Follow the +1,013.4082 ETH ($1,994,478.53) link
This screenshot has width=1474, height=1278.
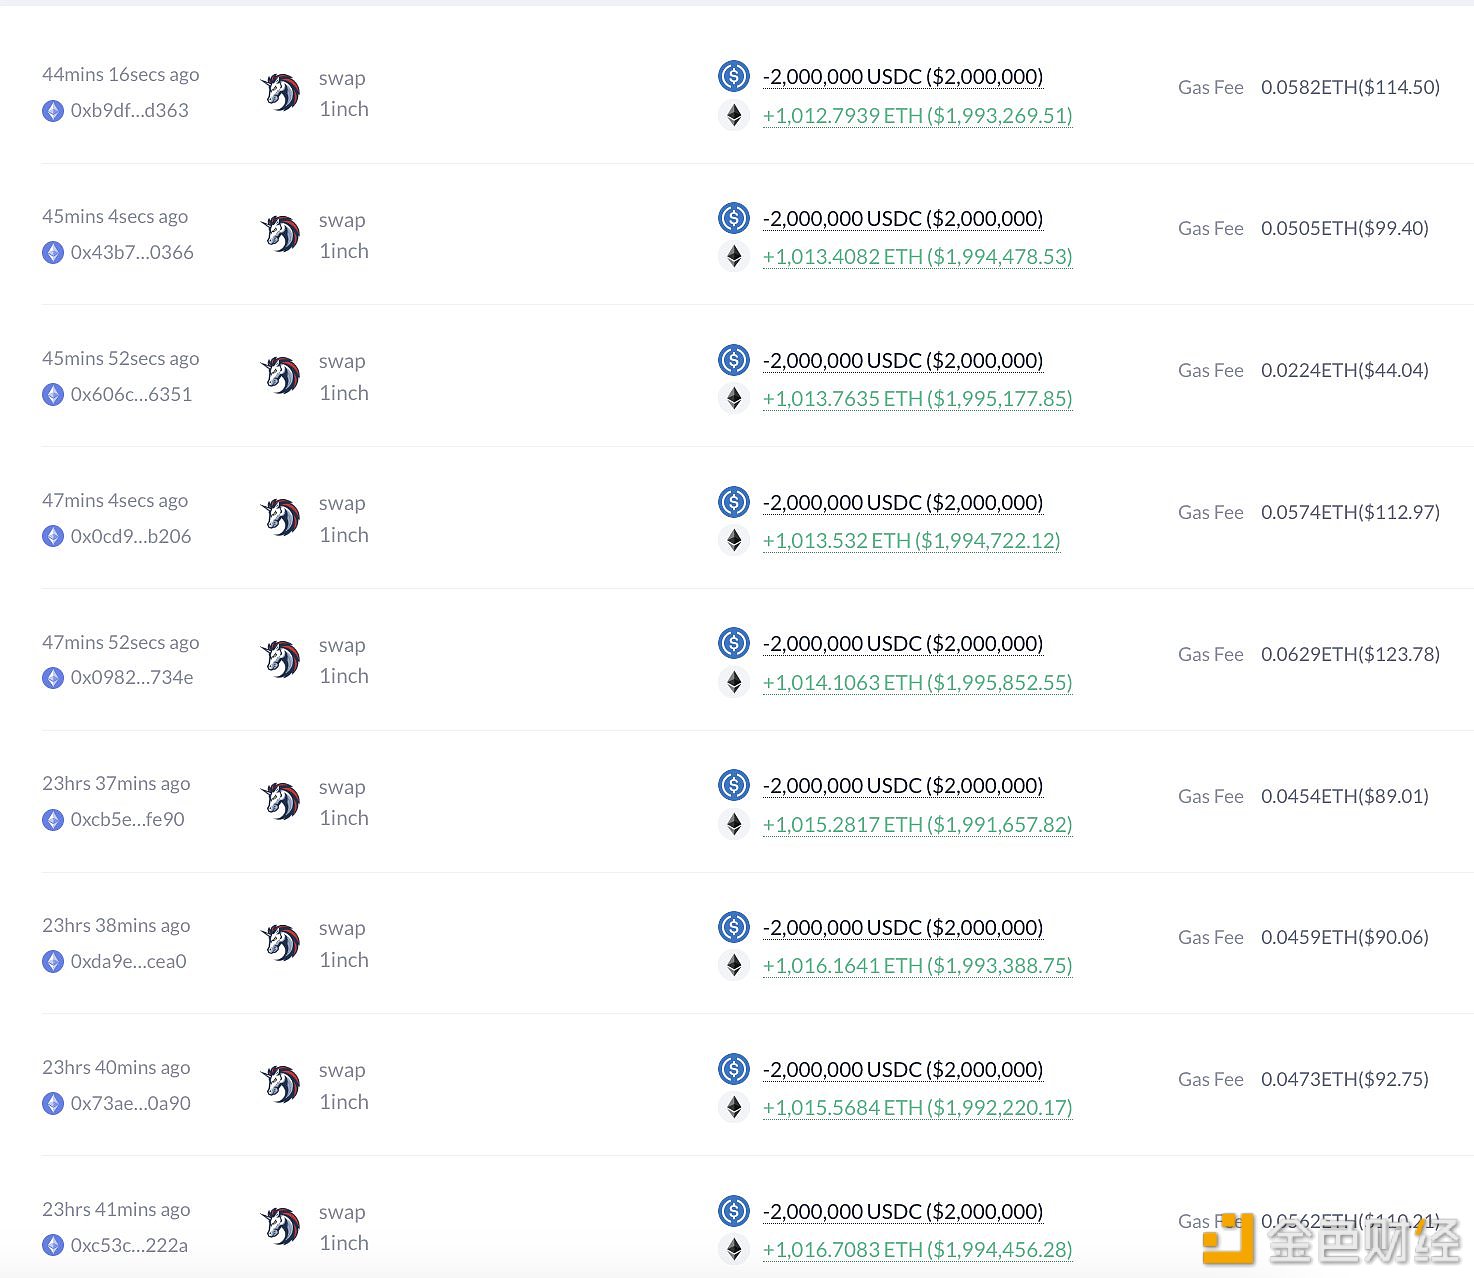click(x=918, y=257)
